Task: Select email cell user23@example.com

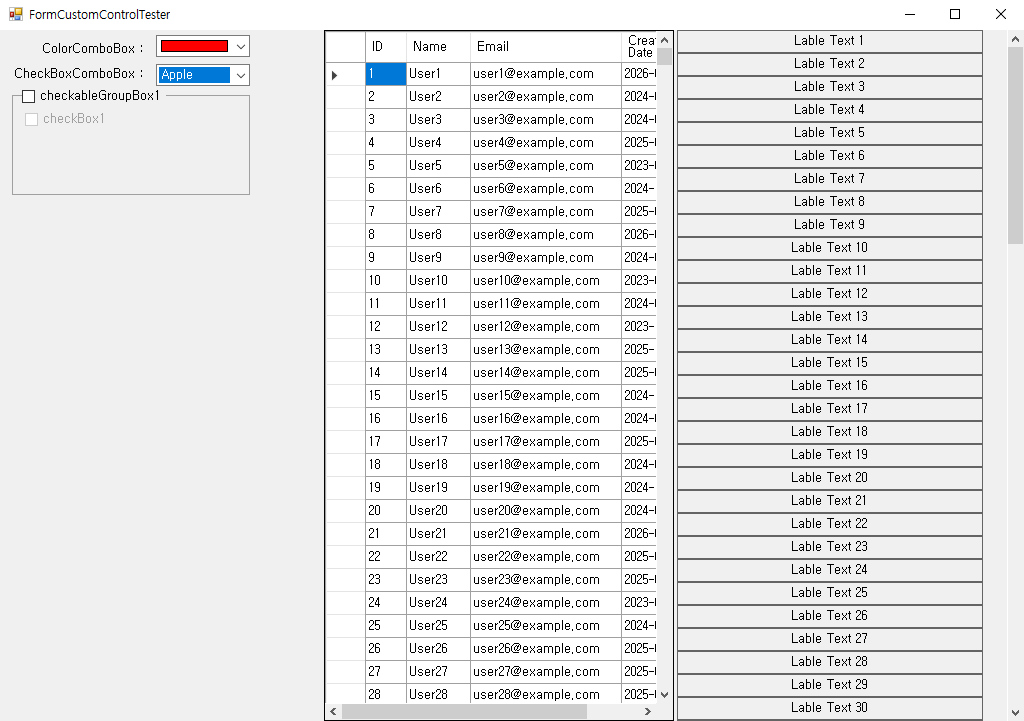Action: pos(546,579)
